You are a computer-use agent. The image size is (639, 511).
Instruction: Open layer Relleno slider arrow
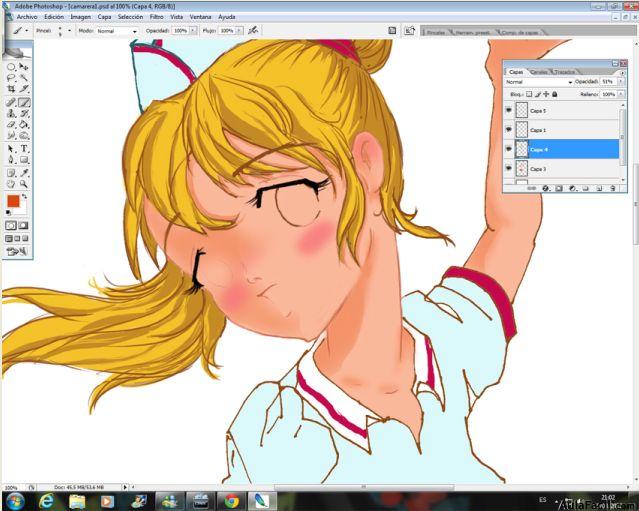pos(621,94)
